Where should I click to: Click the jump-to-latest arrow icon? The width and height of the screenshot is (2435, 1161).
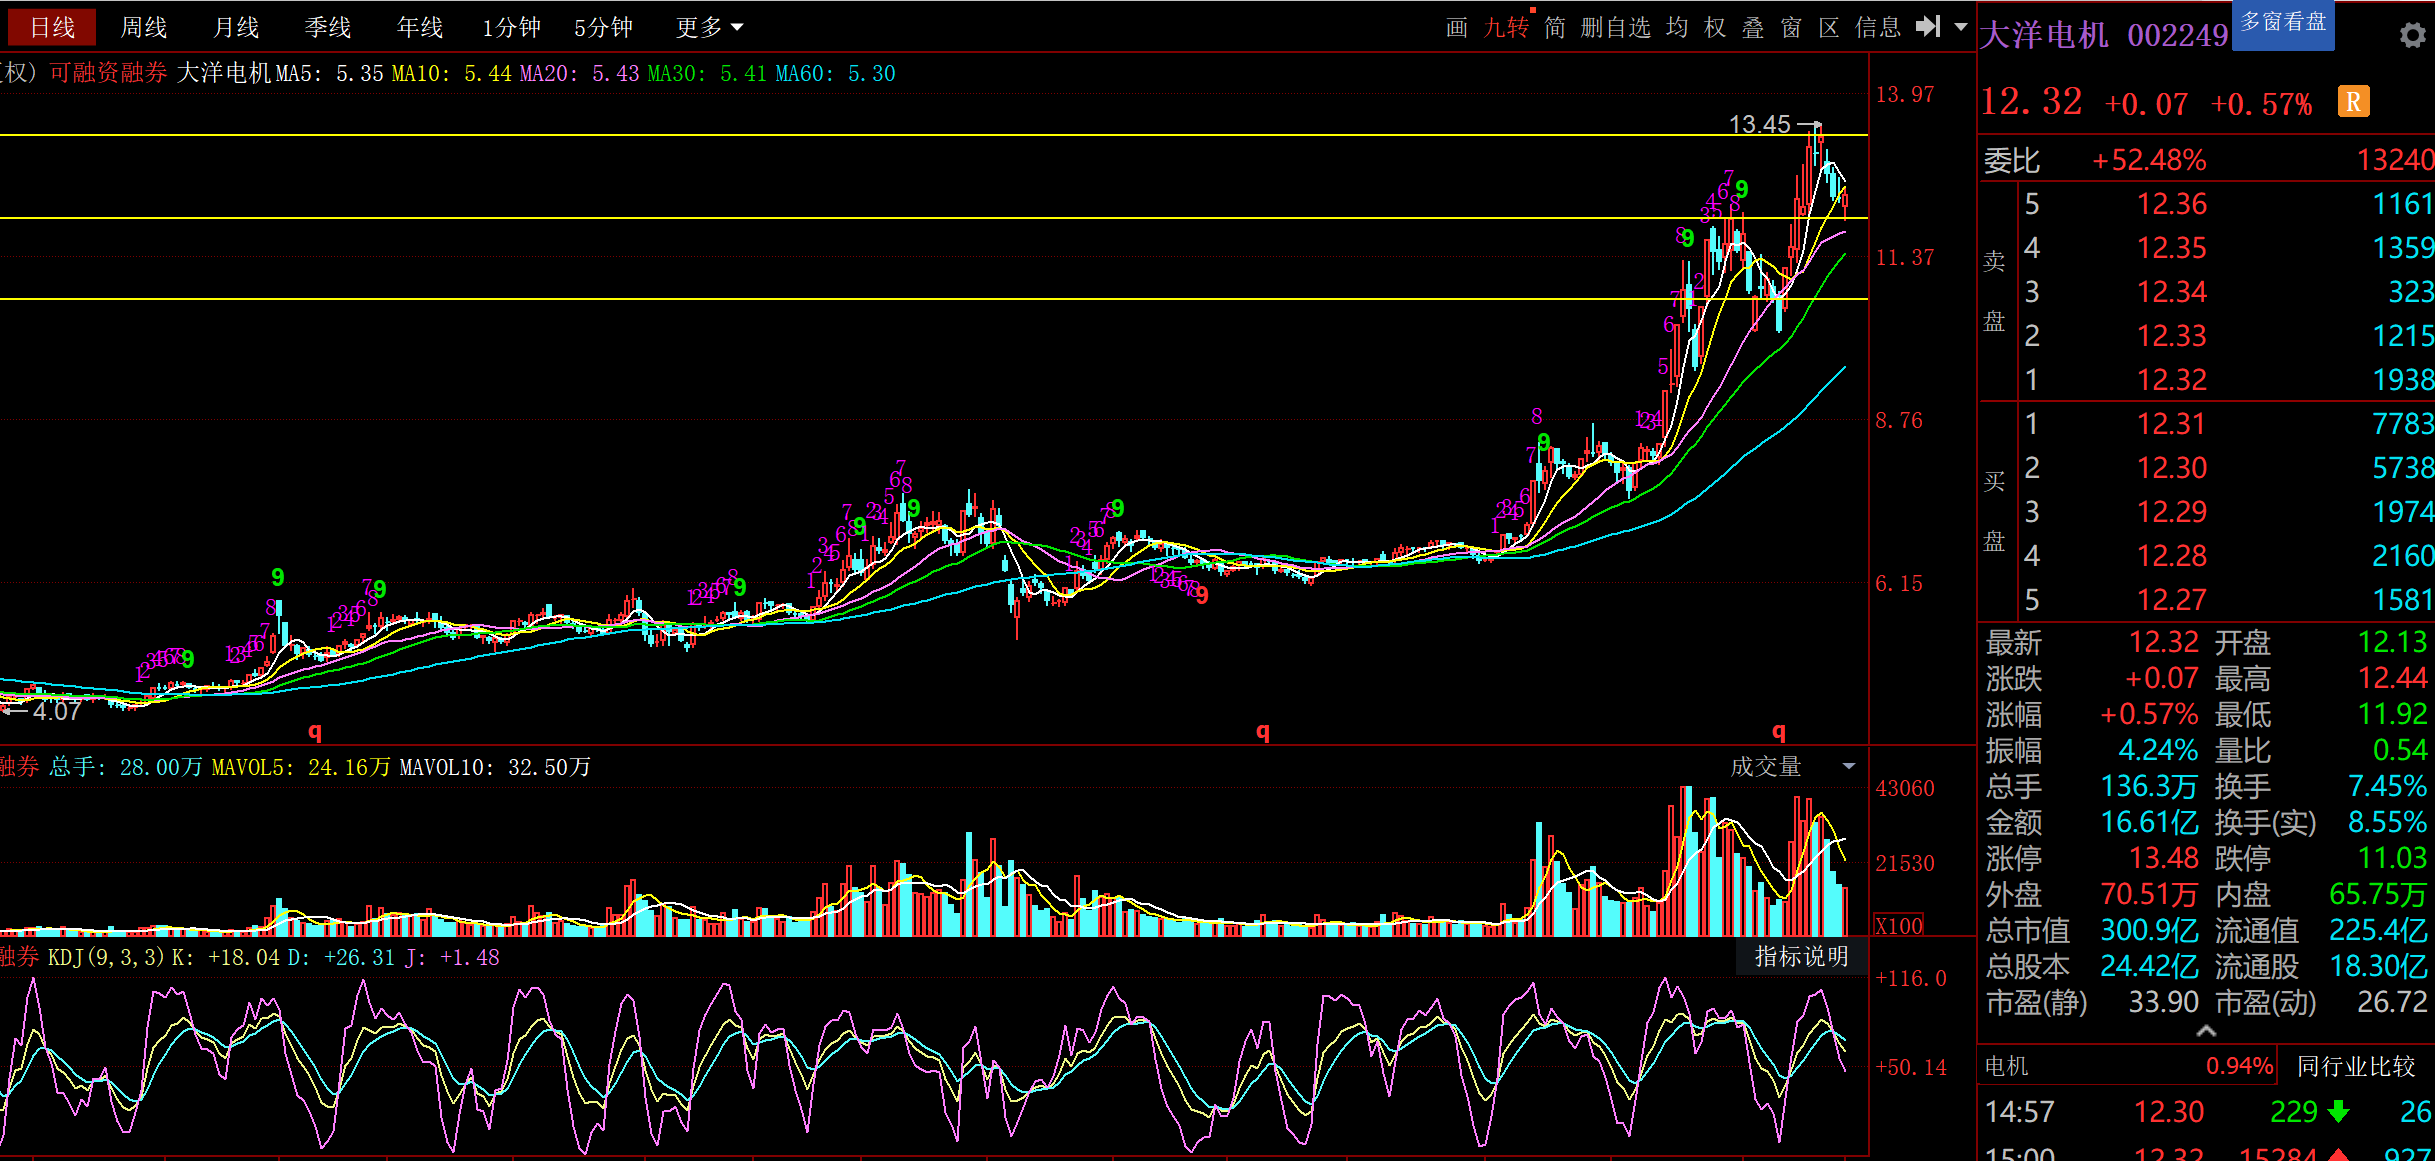(1928, 27)
